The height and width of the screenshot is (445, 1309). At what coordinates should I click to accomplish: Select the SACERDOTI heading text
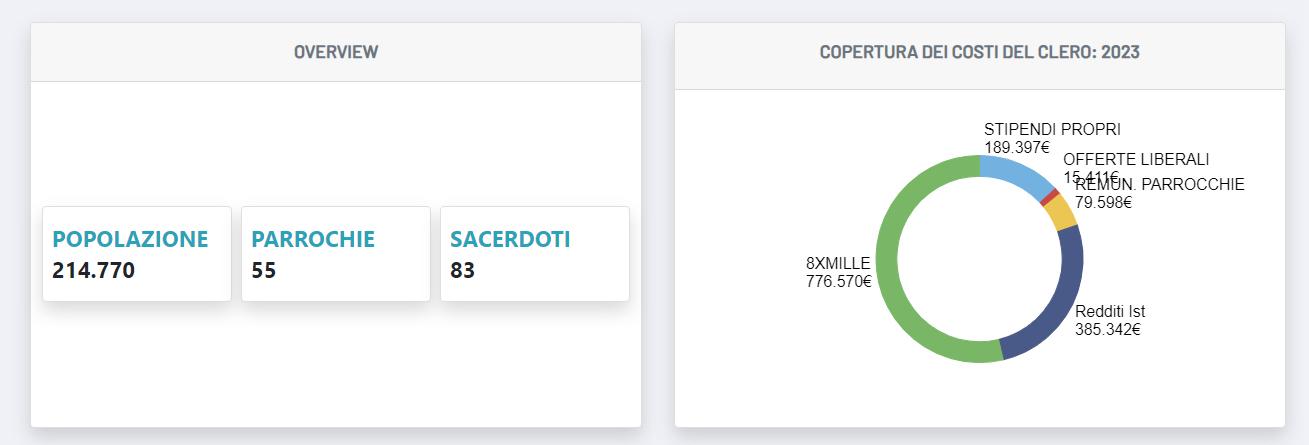pos(510,239)
